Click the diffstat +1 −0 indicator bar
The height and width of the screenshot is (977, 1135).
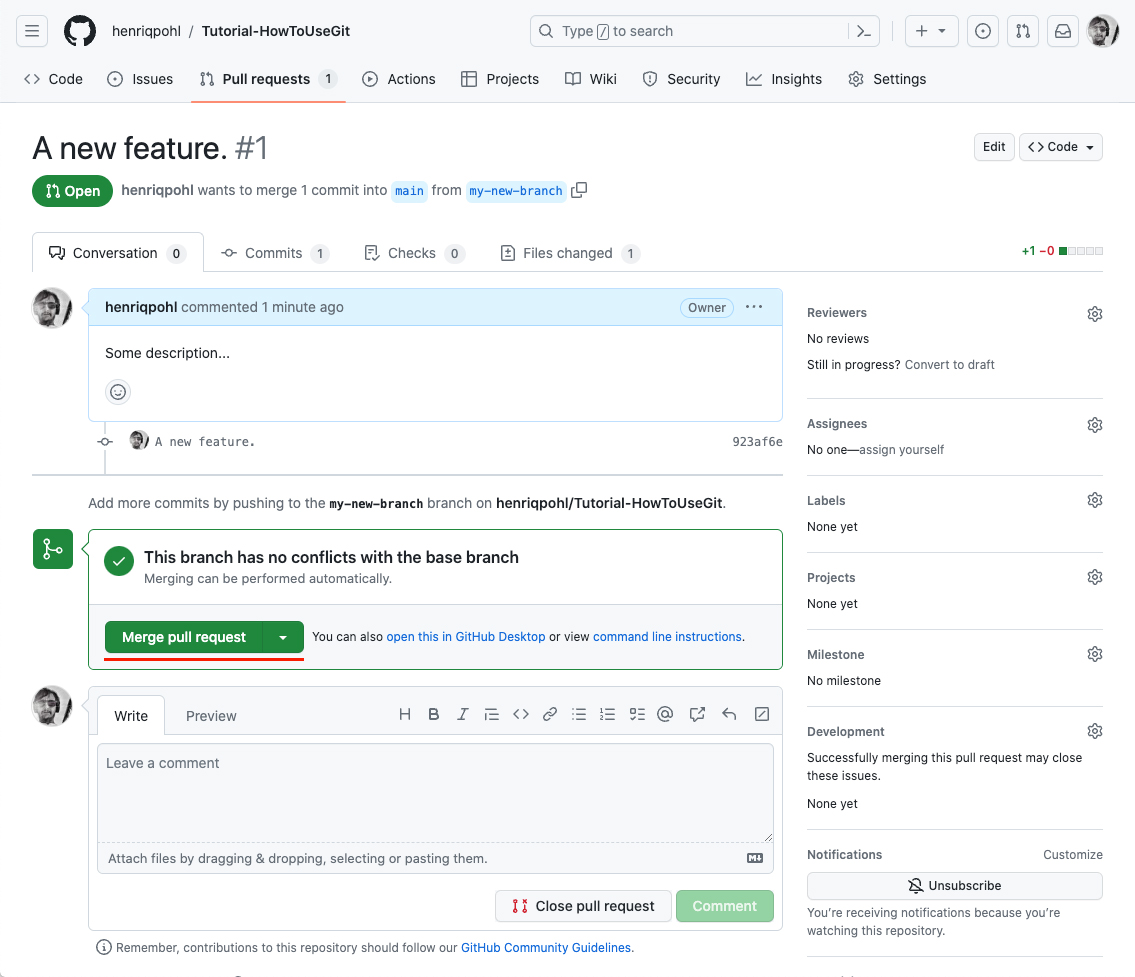point(1062,251)
